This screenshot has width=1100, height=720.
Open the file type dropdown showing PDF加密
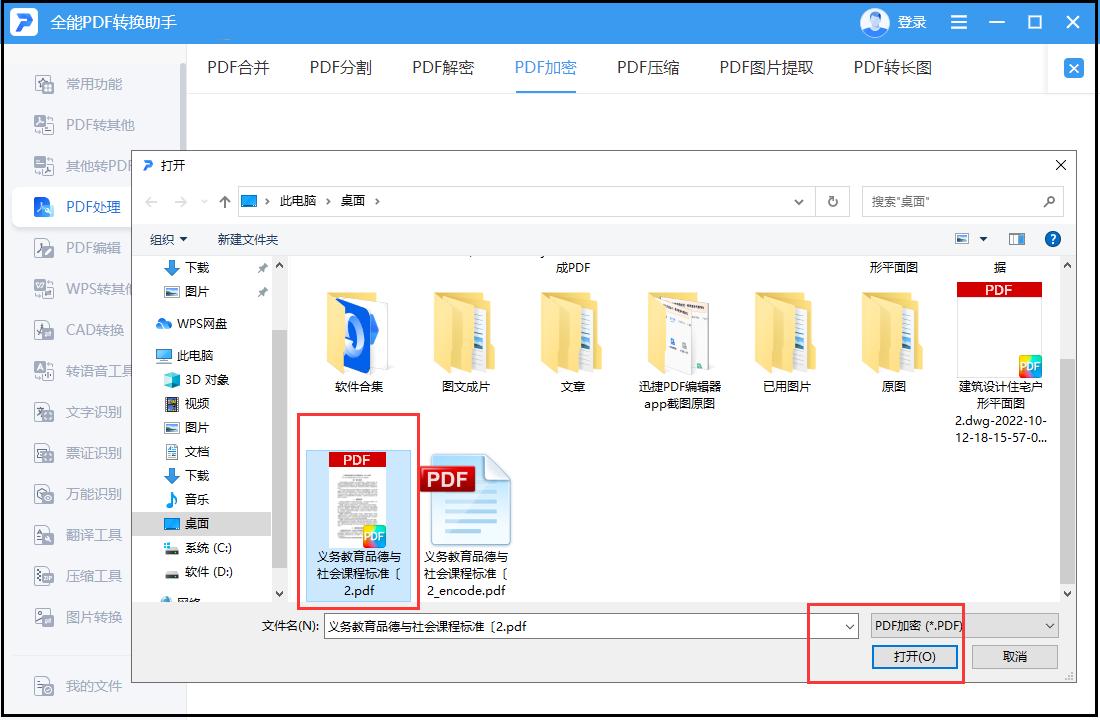pos(965,625)
